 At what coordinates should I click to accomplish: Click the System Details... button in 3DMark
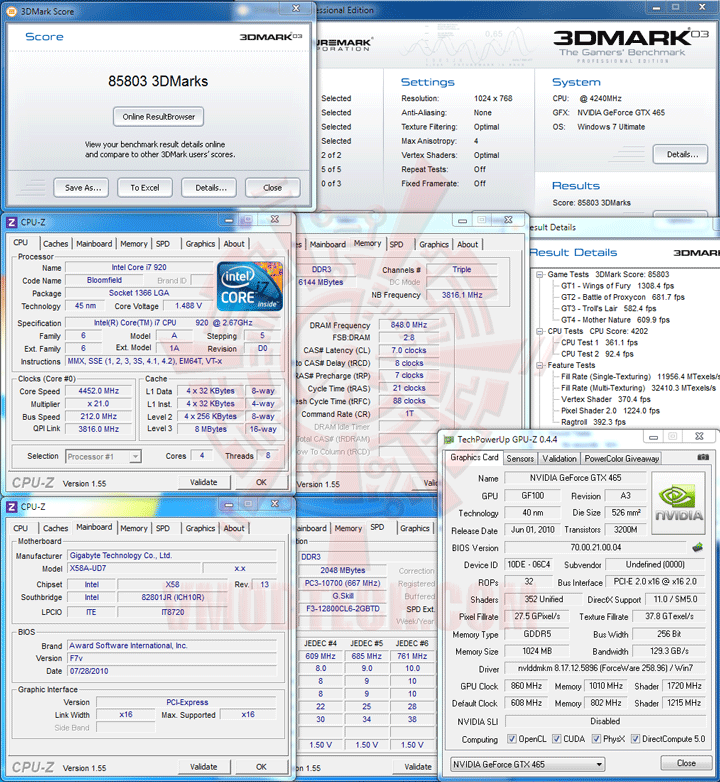click(x=681, y=155)
